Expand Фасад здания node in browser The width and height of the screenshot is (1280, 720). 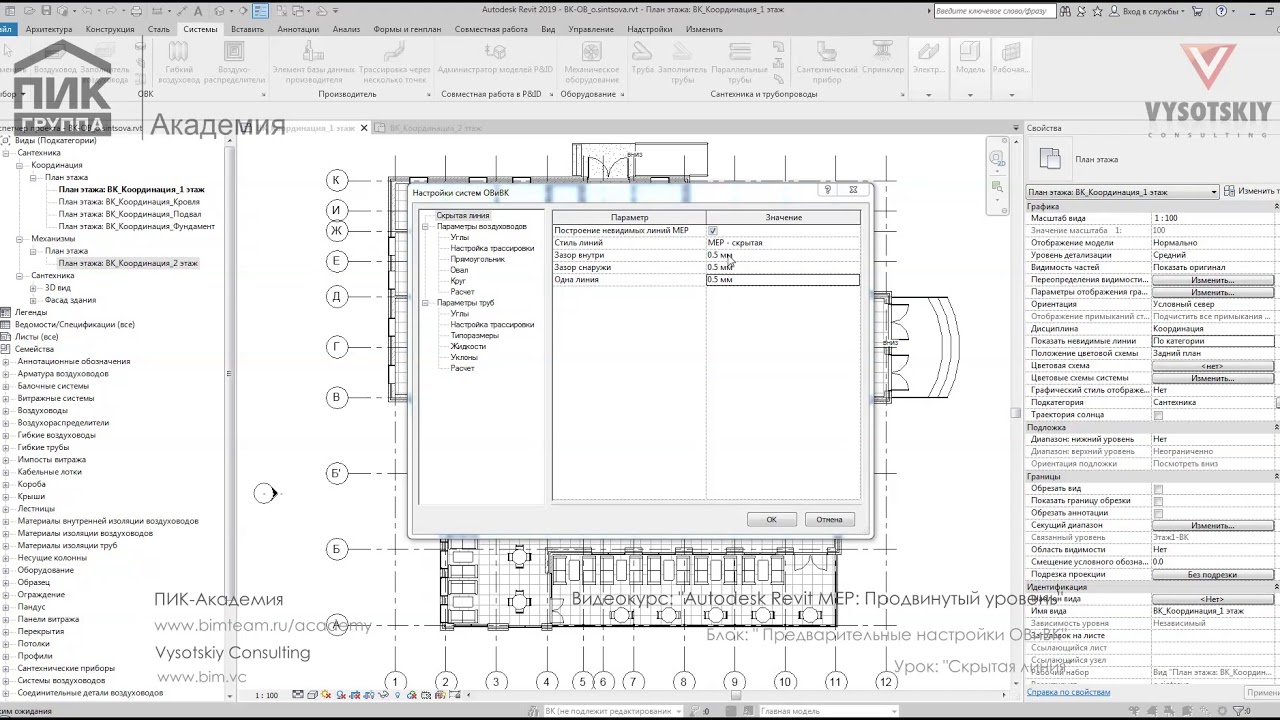coord(34,300)
